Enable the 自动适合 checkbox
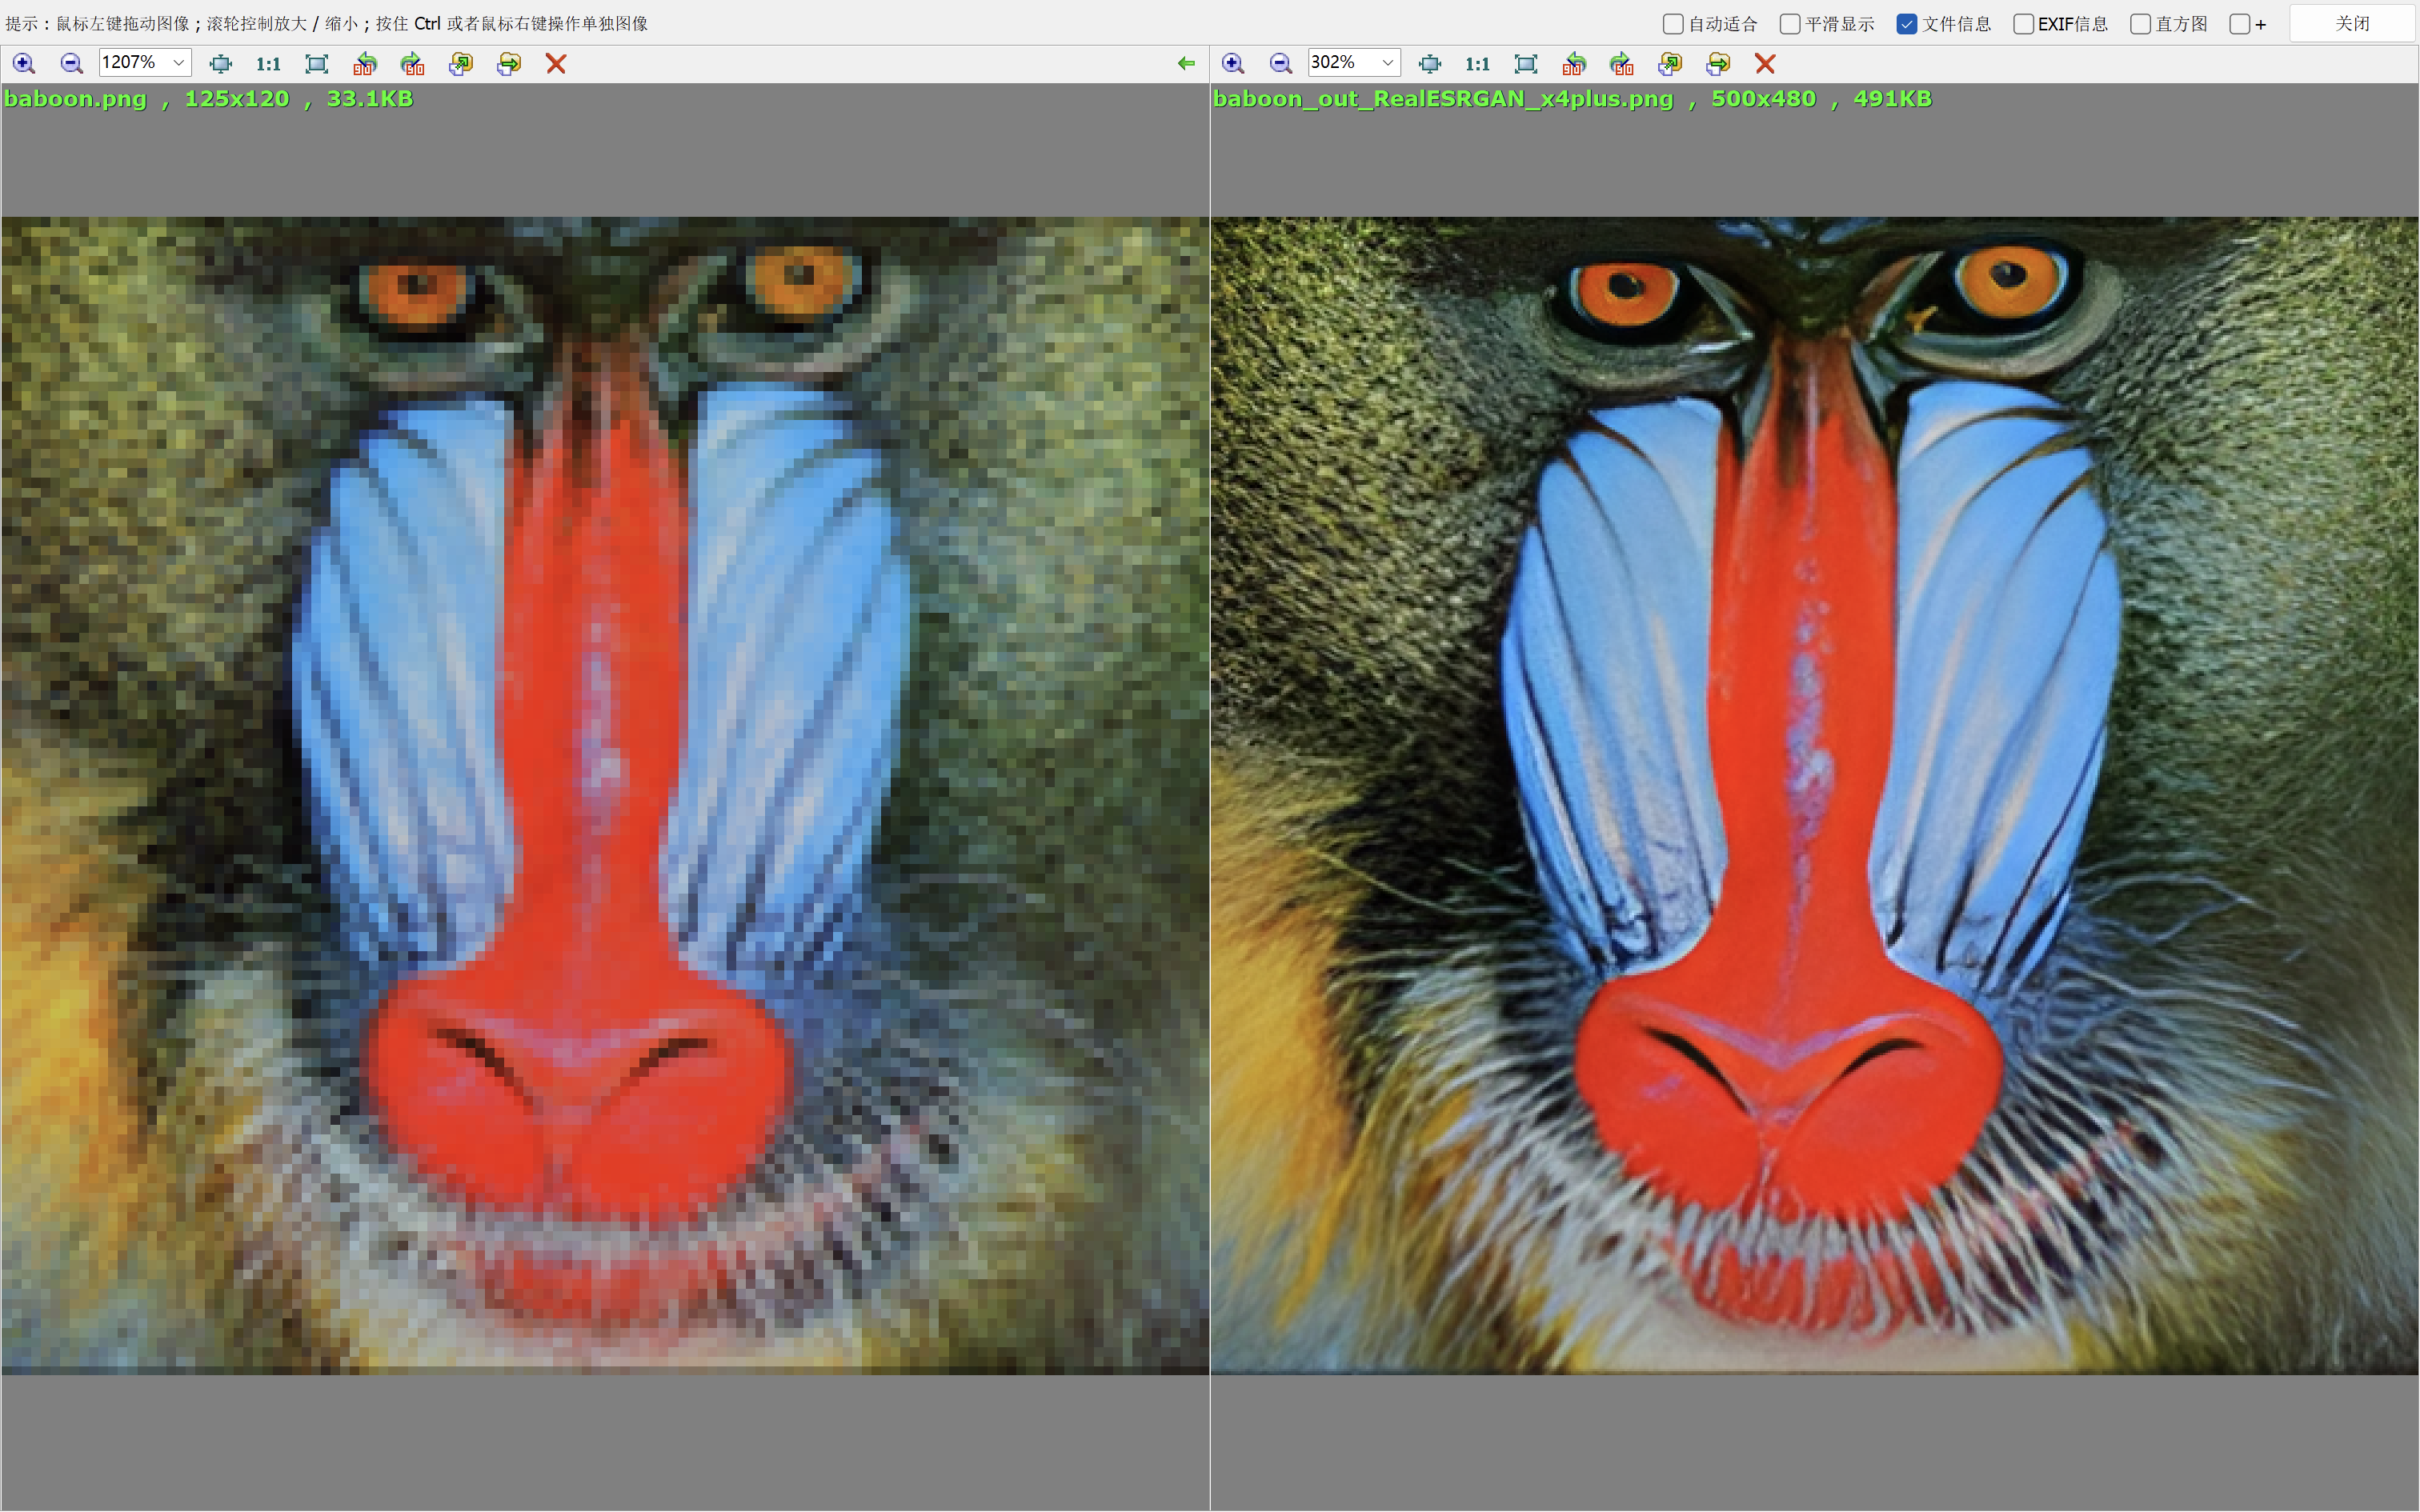Image resolution: width=2420 pixels, height=1512 pixels. (x=1673, y=24)
